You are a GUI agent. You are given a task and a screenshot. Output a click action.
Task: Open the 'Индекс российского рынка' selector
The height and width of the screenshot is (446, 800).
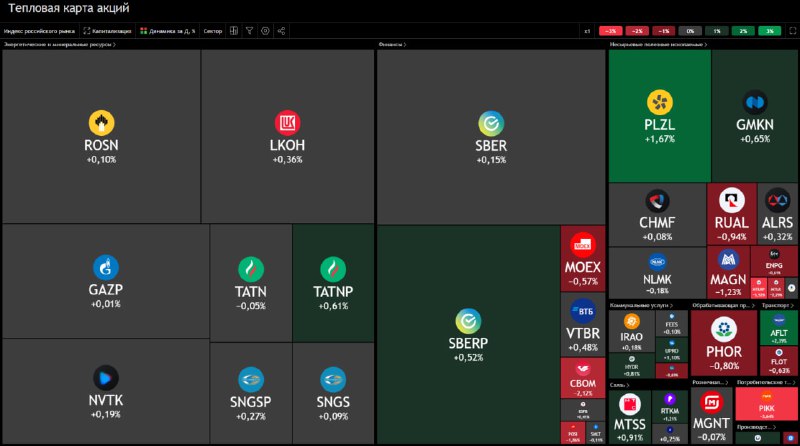39,31
